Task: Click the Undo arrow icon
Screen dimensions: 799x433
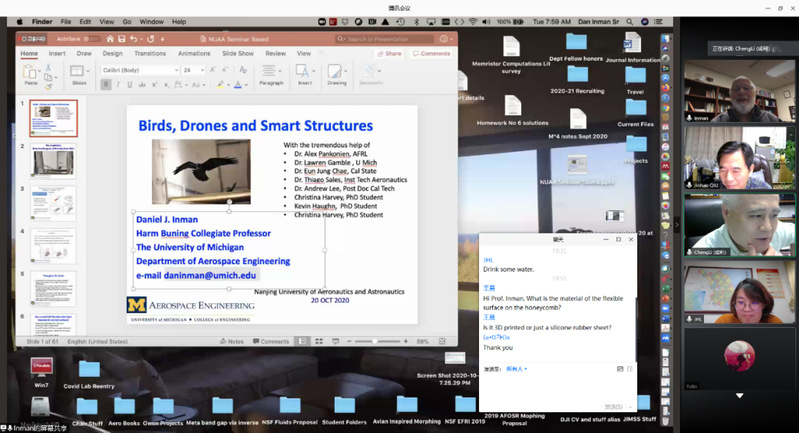Action: [x=132, y=39]
